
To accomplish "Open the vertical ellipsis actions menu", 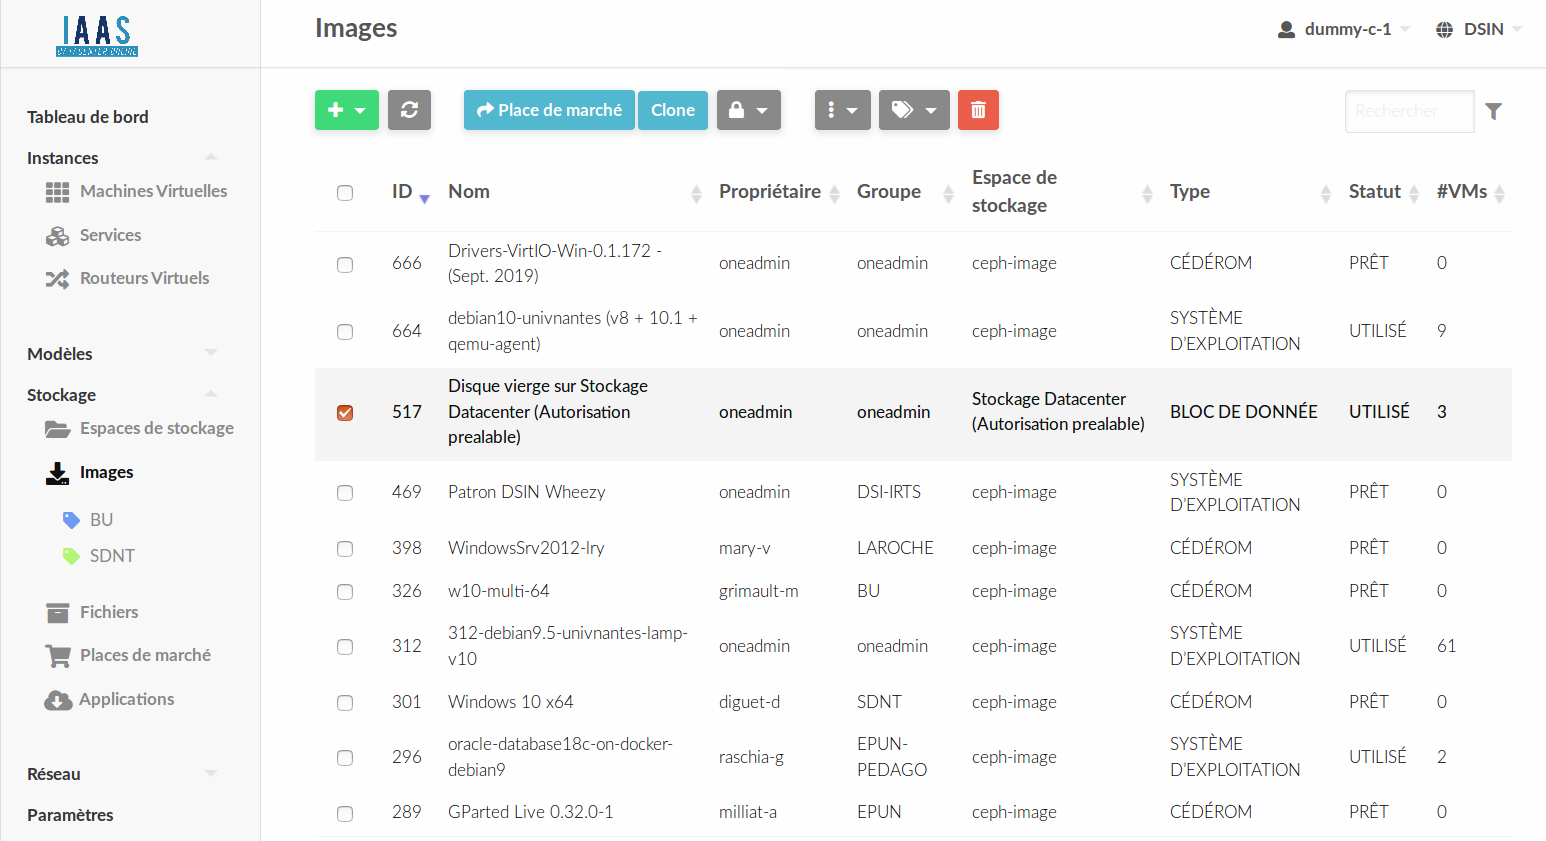I will pos(842,110).
